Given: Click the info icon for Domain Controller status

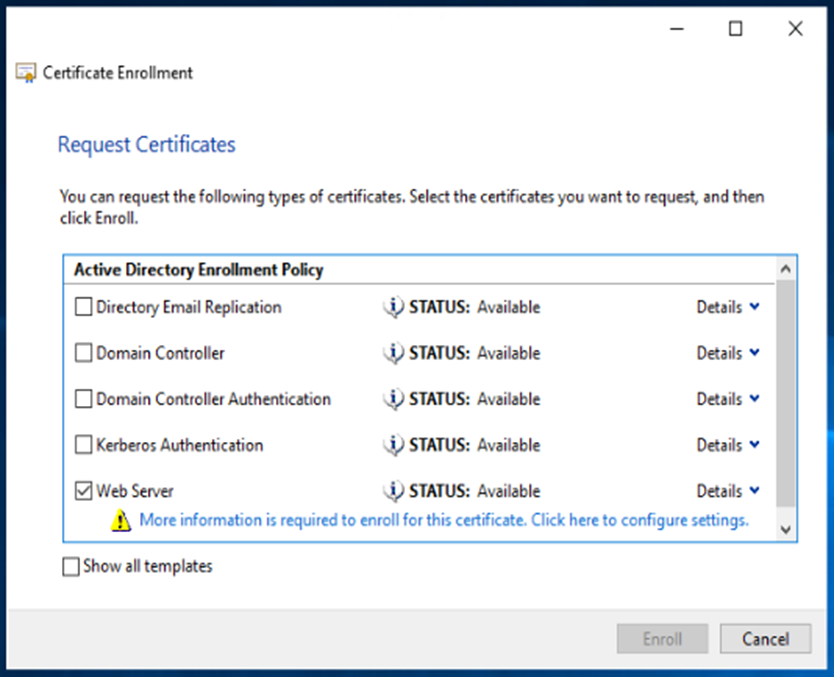Looking at the screenshot, I should (393, 353).
